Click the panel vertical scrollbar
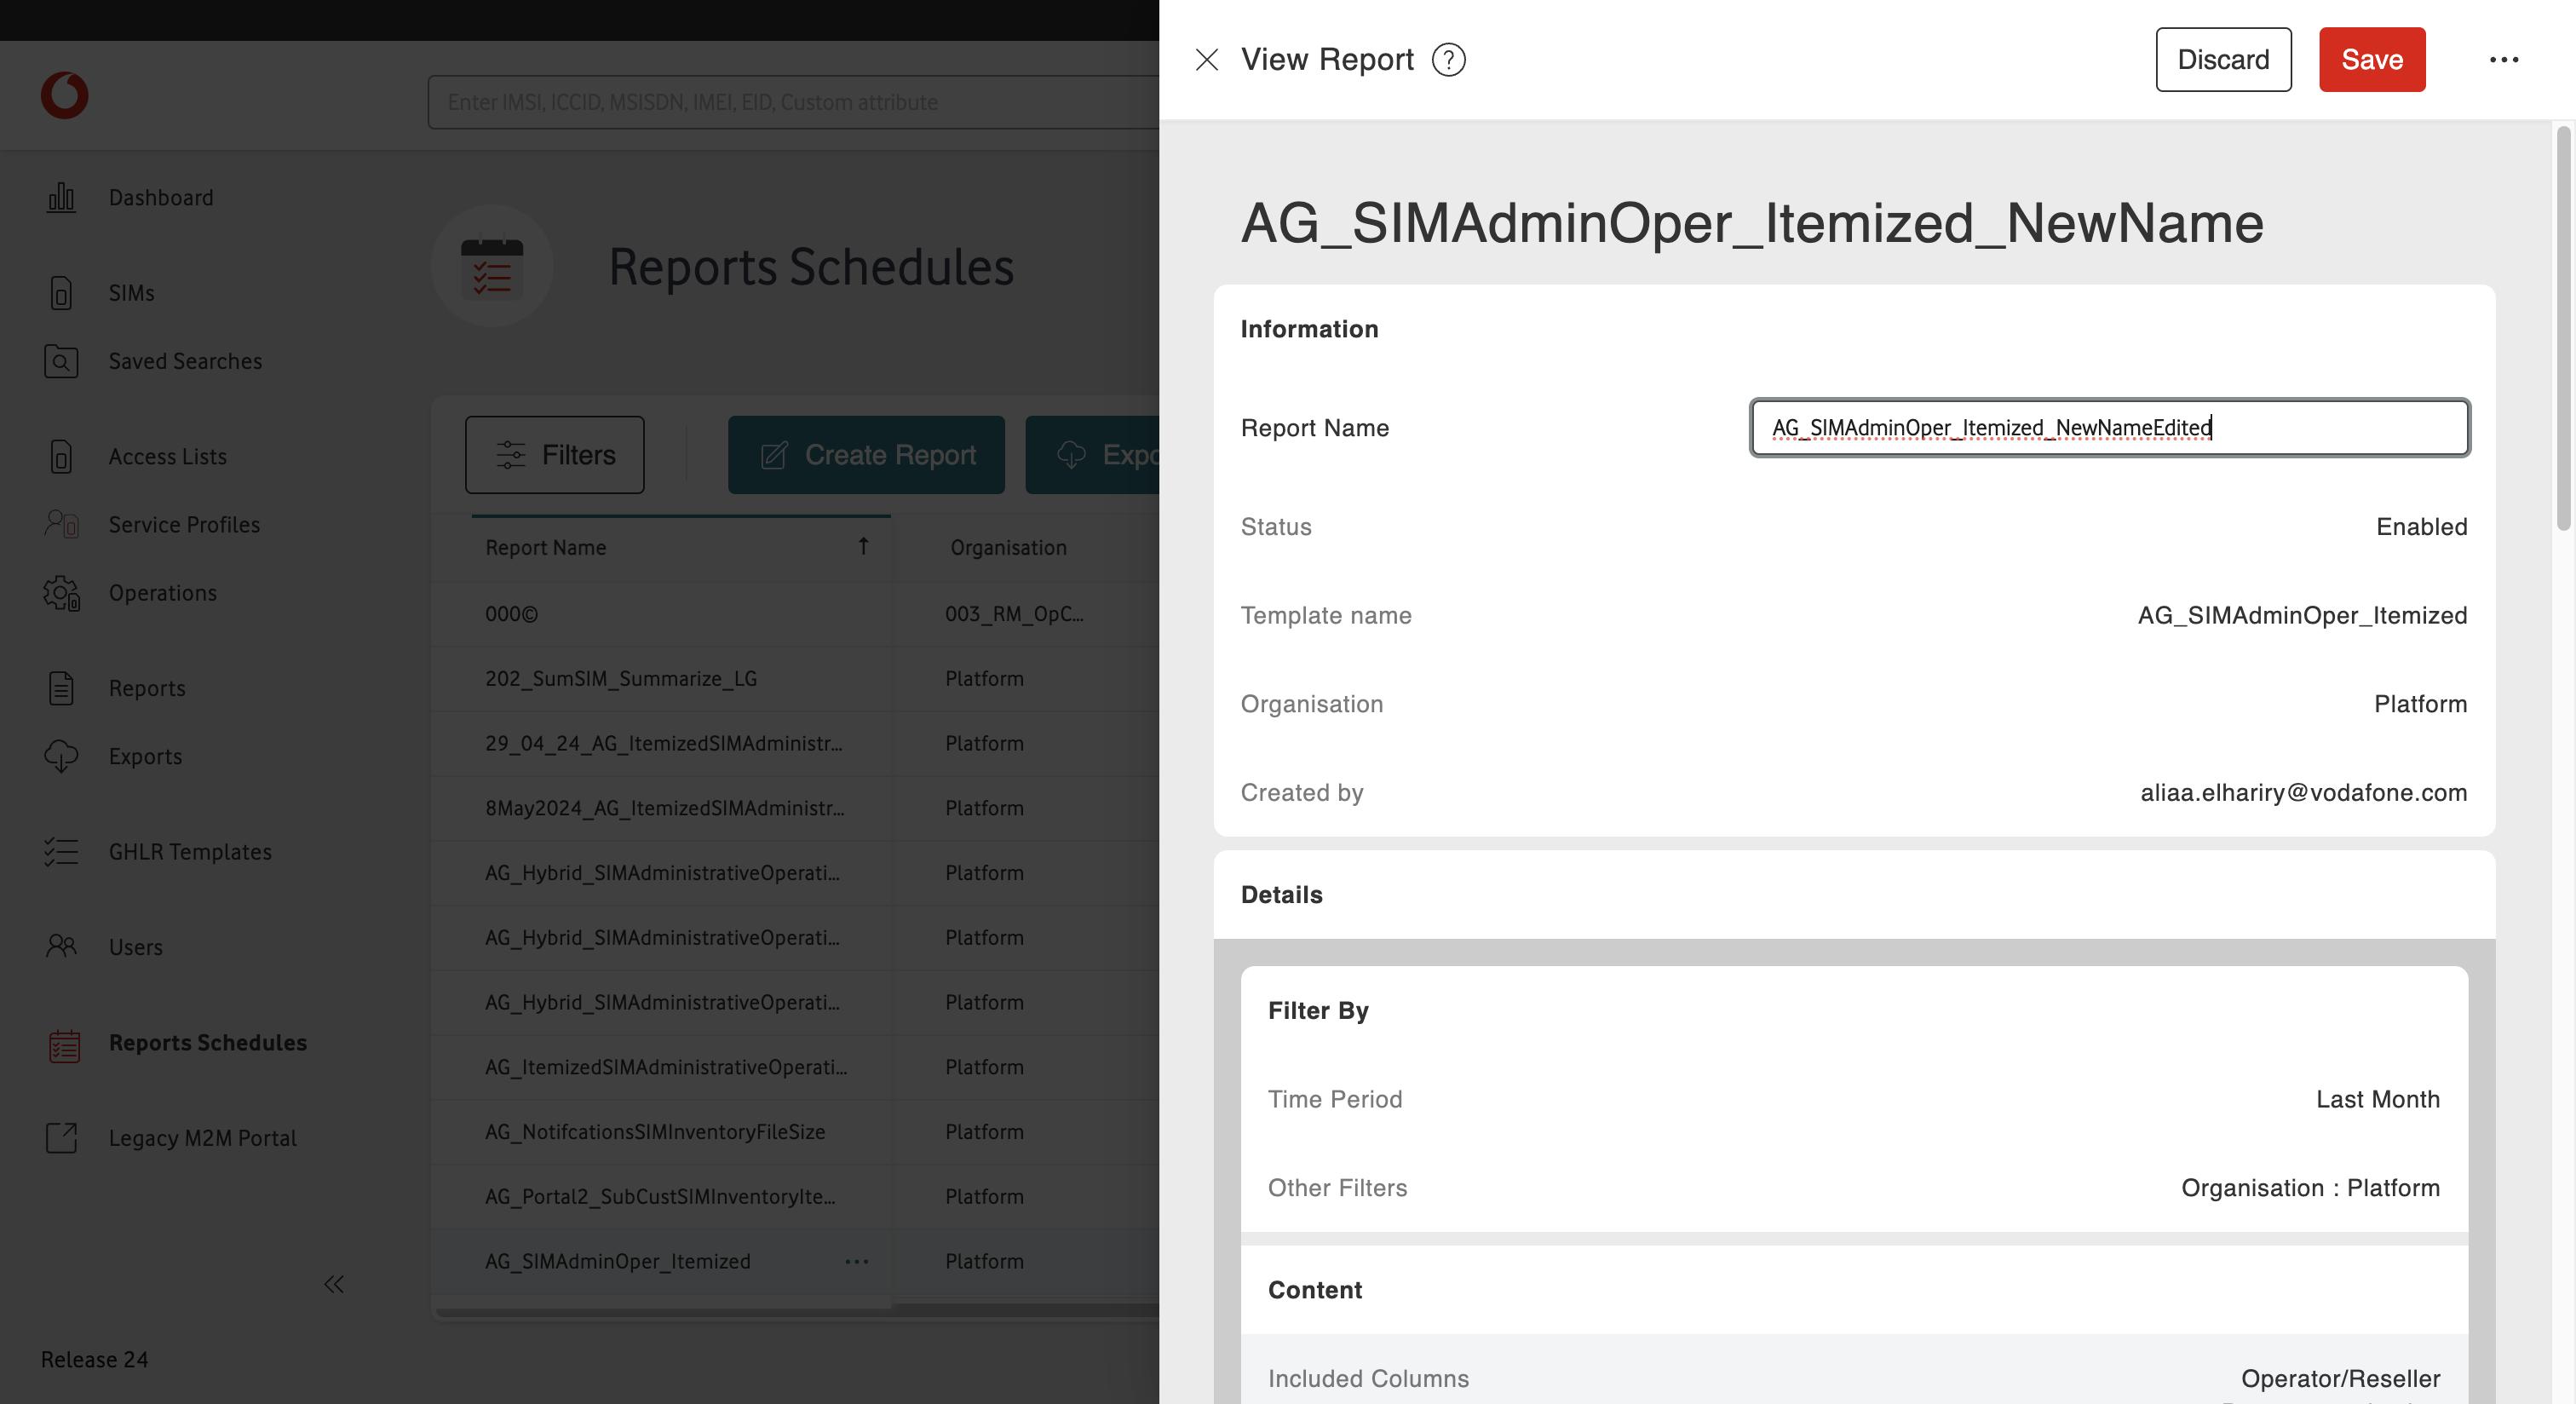The width and height of the screenshot is (2576, 1404). coord(2565,329)
